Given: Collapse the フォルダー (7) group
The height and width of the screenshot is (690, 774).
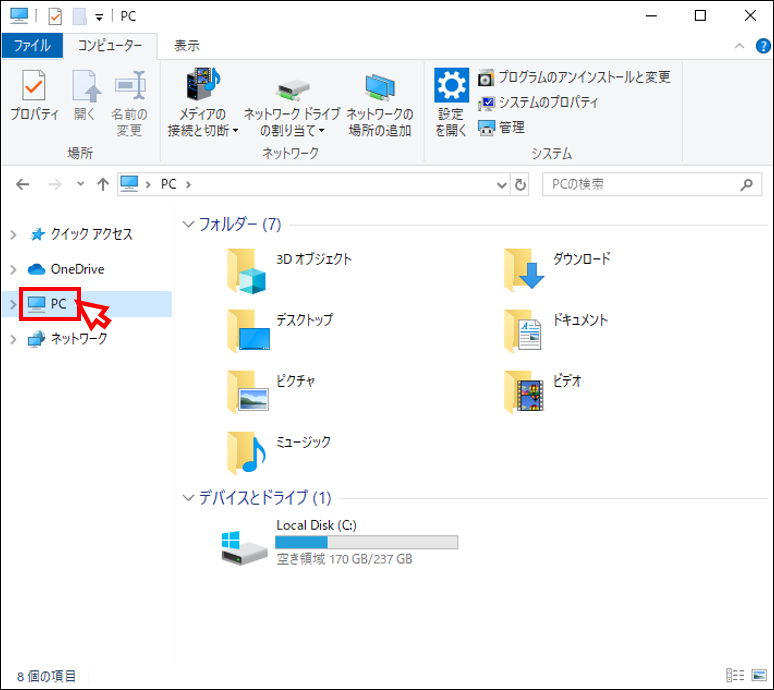Looking at the screenshot, I should point(188,224).
